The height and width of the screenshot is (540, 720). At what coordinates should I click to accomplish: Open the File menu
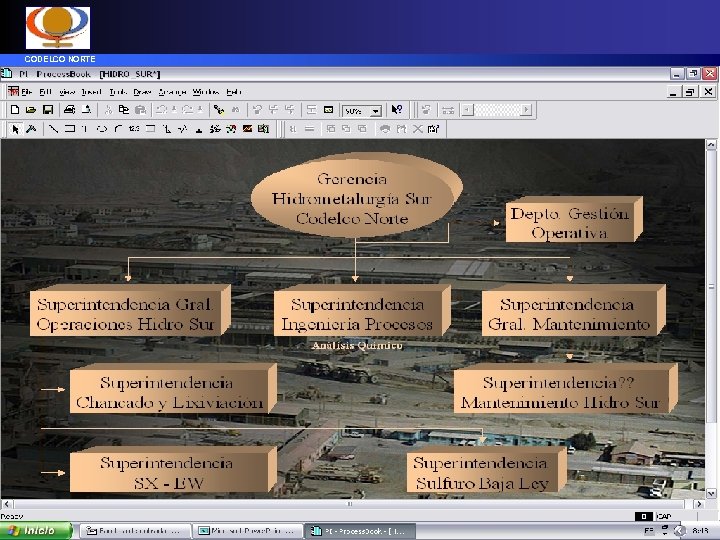pos(27,92)
